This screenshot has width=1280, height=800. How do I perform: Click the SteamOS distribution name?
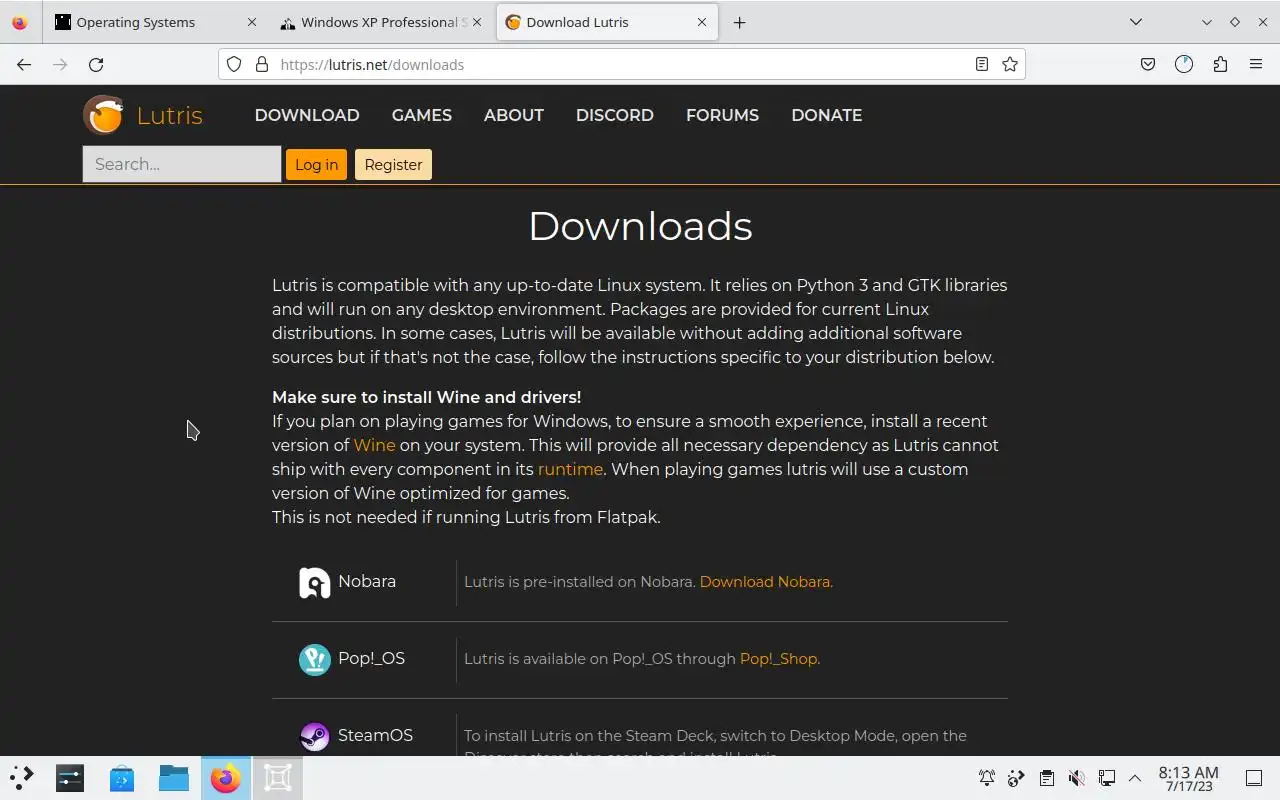click(375, 735)
